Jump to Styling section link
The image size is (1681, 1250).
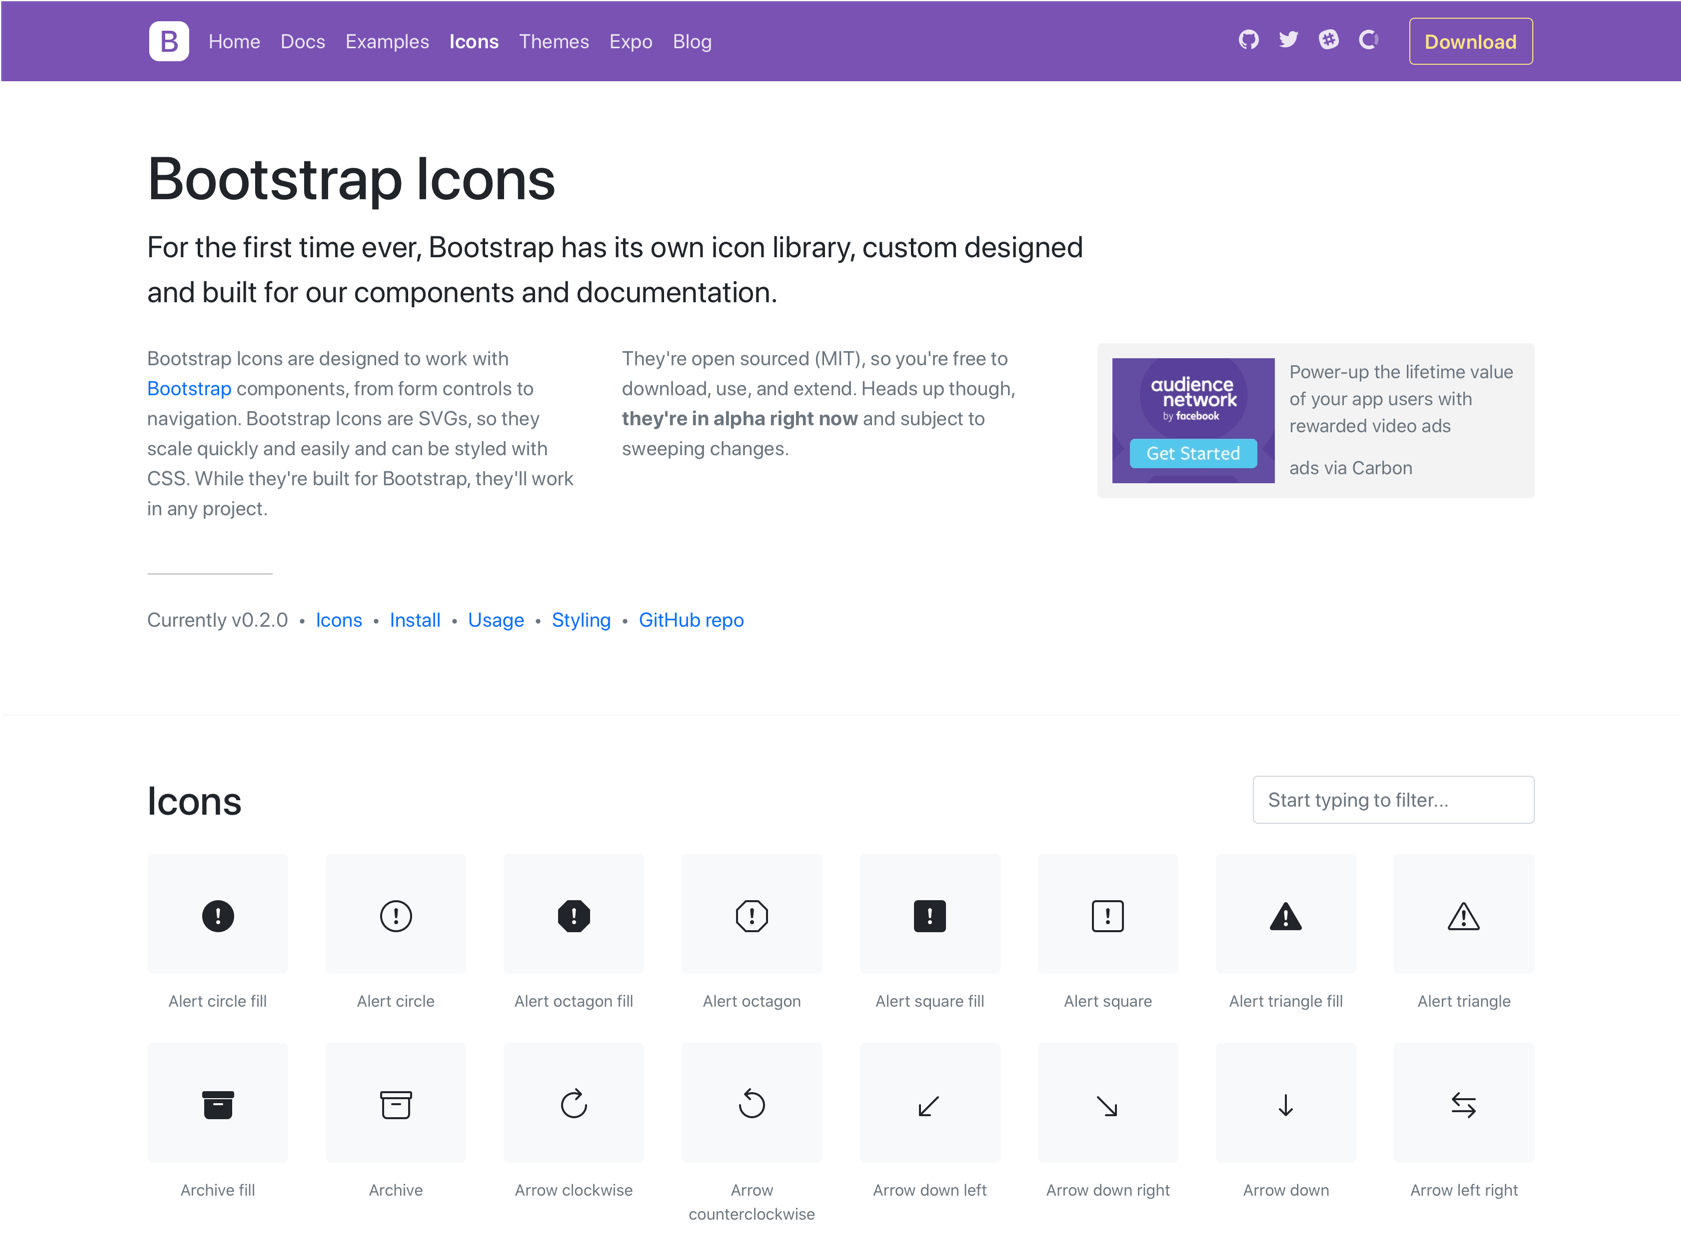point(581,620)
